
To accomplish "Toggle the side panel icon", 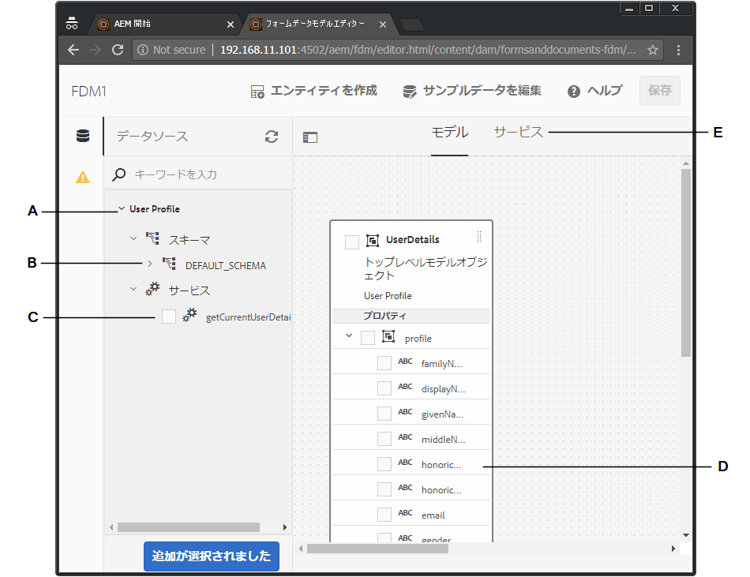I will pos(310,138).
